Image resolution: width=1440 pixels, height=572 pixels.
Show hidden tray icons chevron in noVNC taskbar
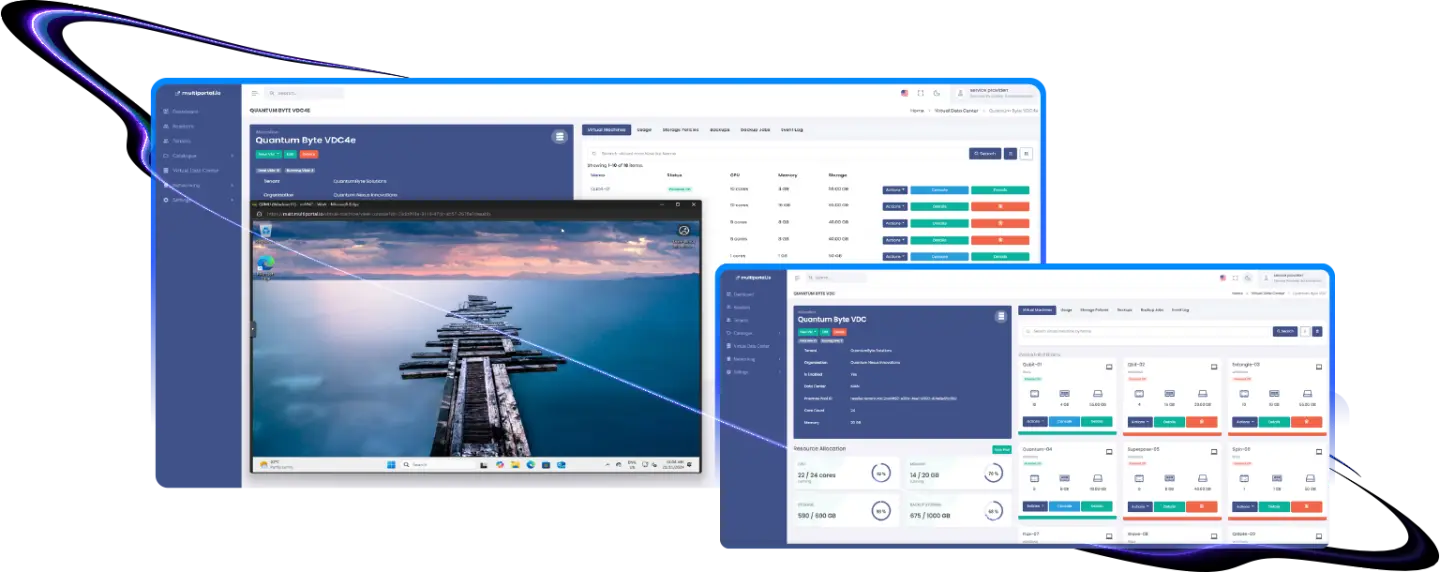coord(607,464)
